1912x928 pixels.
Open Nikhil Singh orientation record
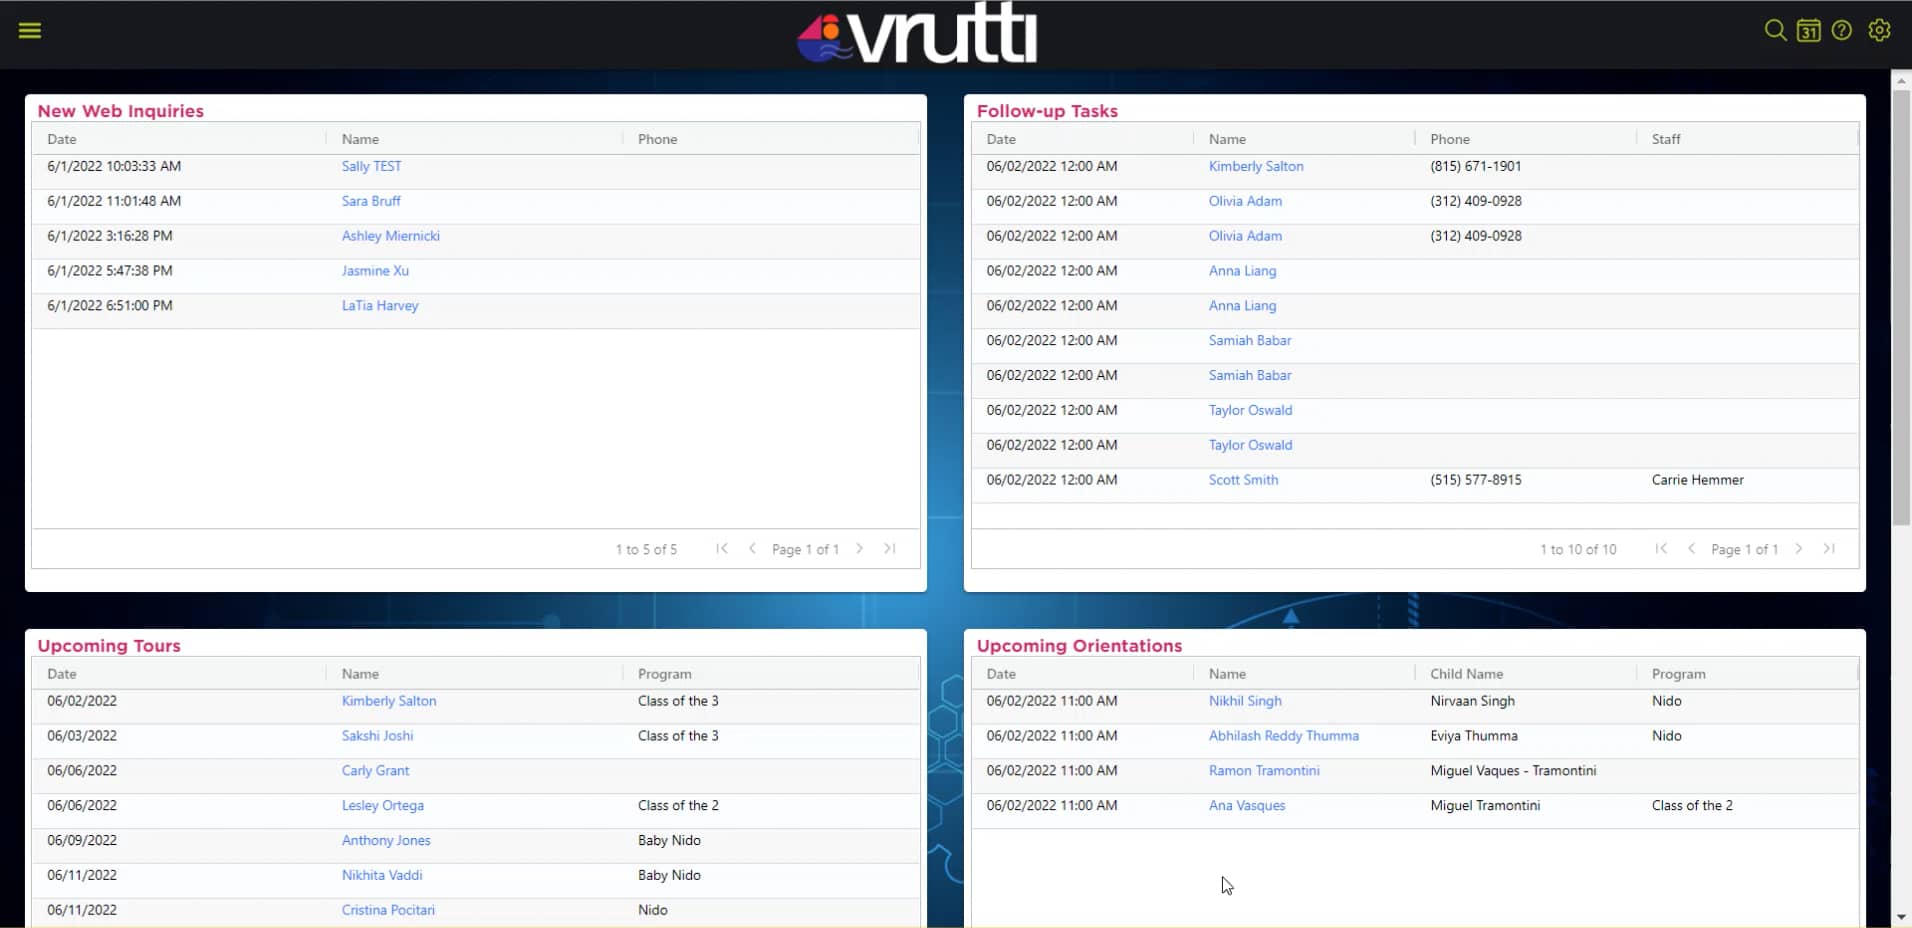pyautogui.click(x=1245, y=700)
